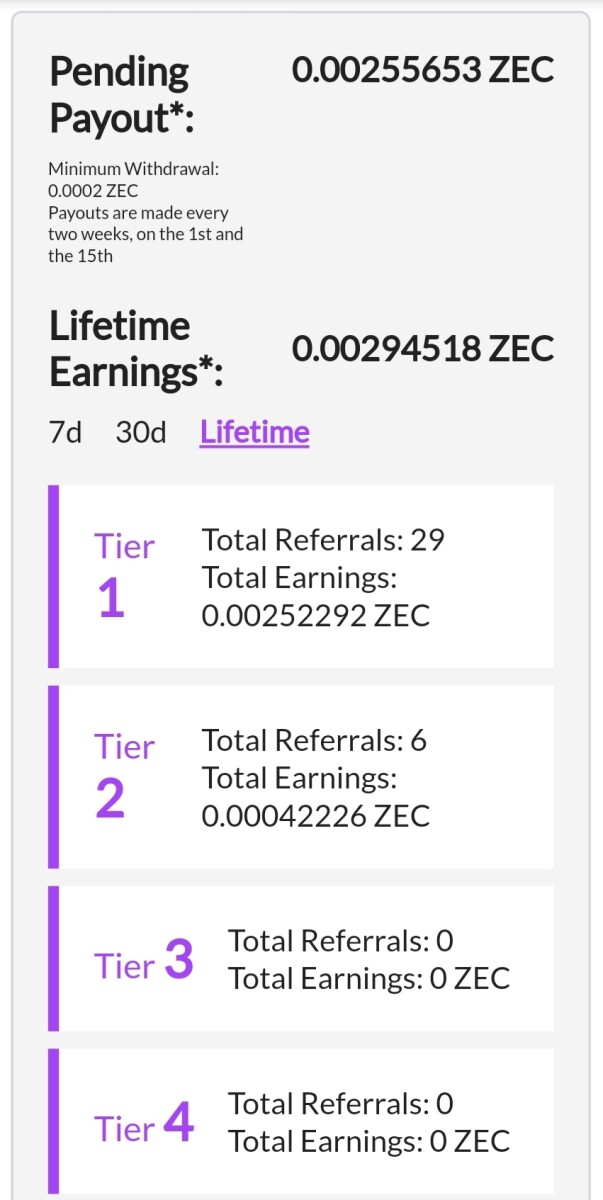Click Tier 2 Total Referrals: 6

[314, 740]
